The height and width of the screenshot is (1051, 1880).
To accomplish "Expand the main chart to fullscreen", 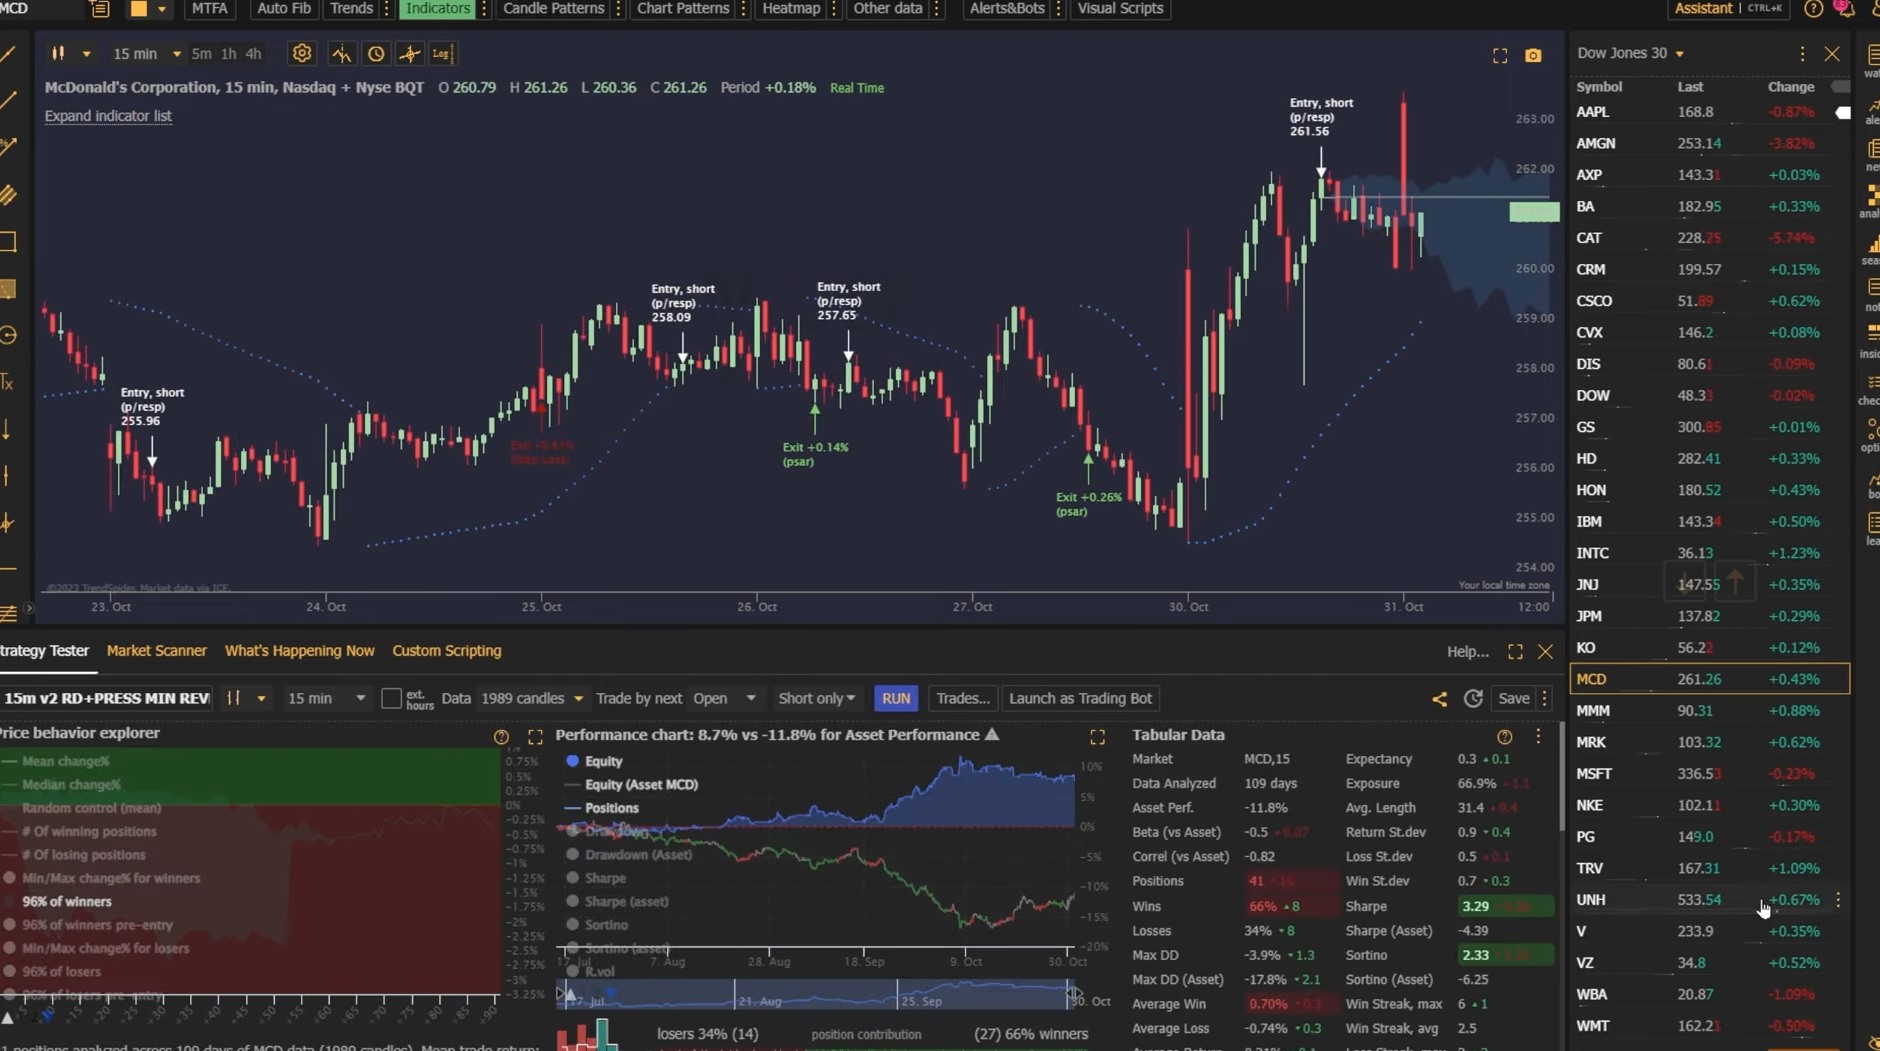I will (x=1500, y=56).
